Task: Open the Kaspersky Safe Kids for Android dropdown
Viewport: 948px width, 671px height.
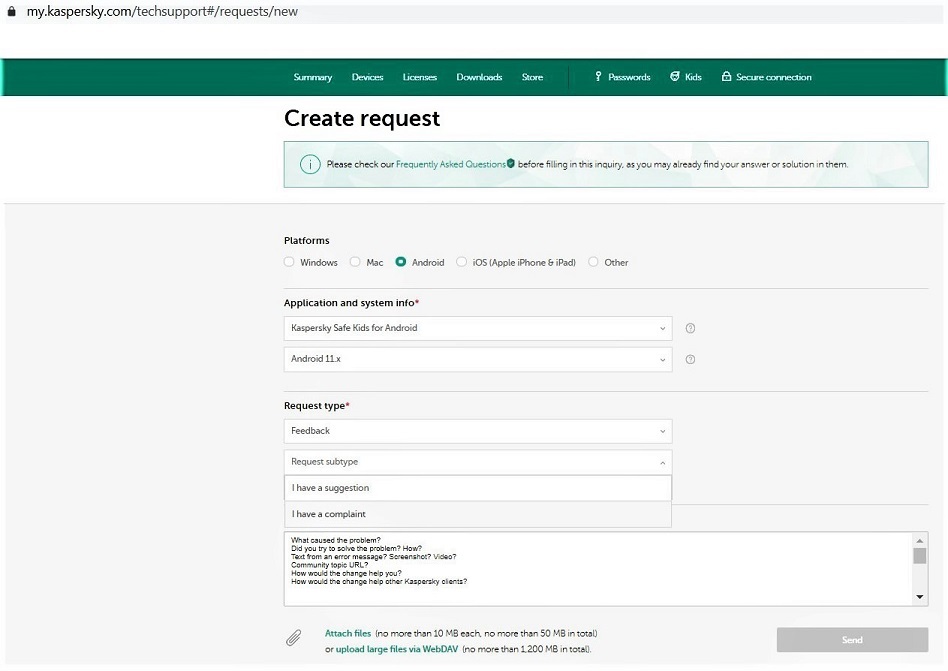Action: click(x=478, y=328)
